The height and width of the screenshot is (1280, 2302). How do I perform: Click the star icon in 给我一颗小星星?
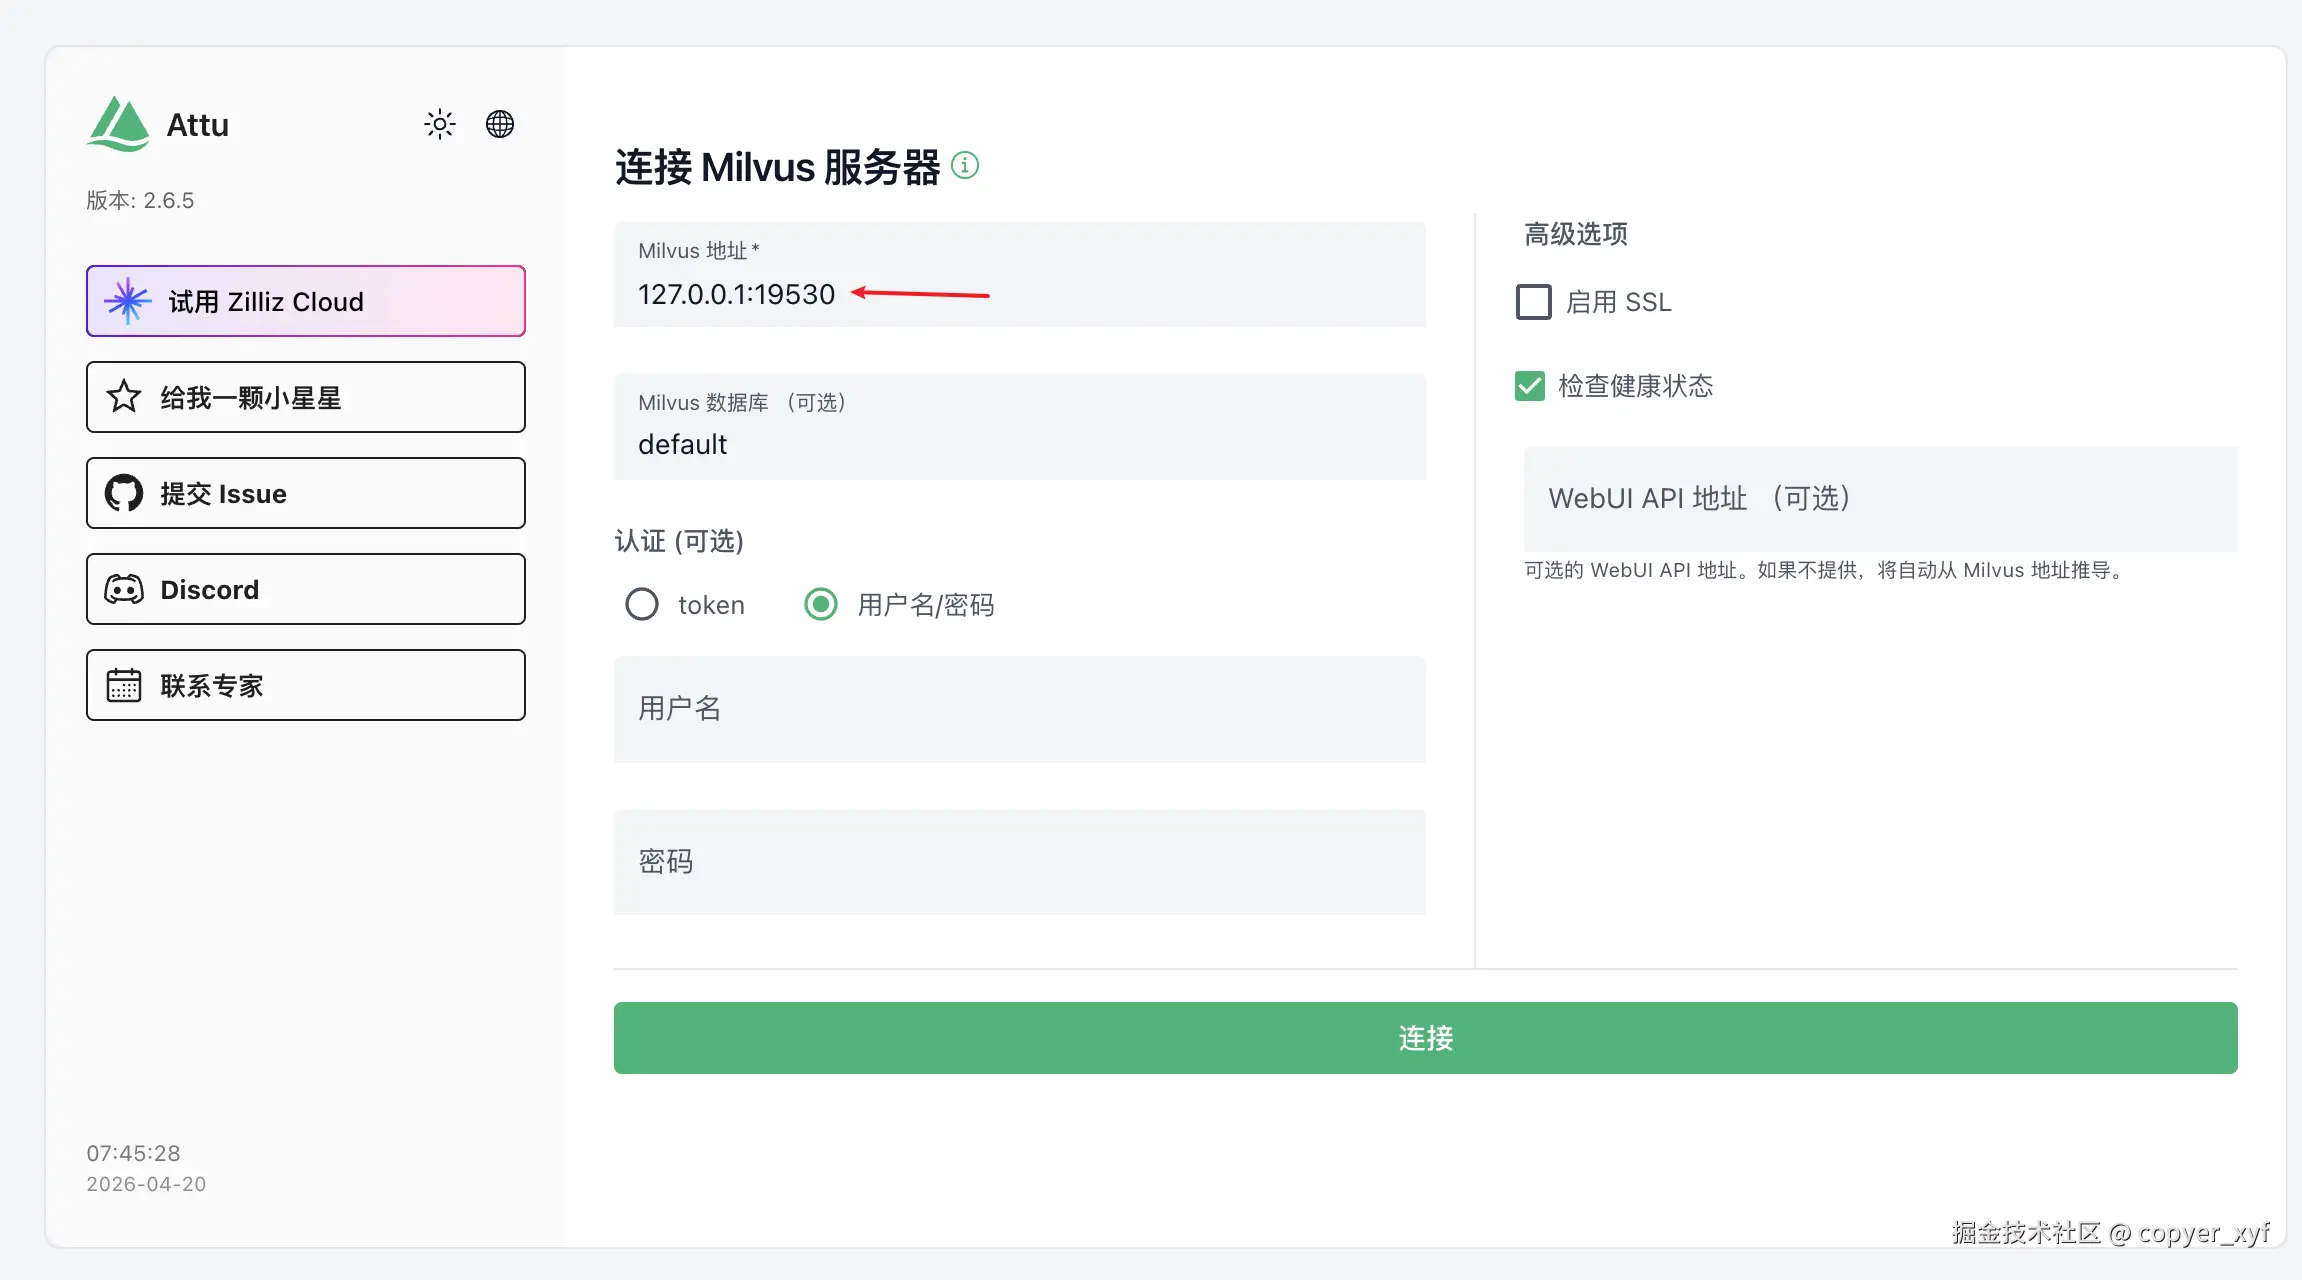pyautogui.click(x=124, y=397)
